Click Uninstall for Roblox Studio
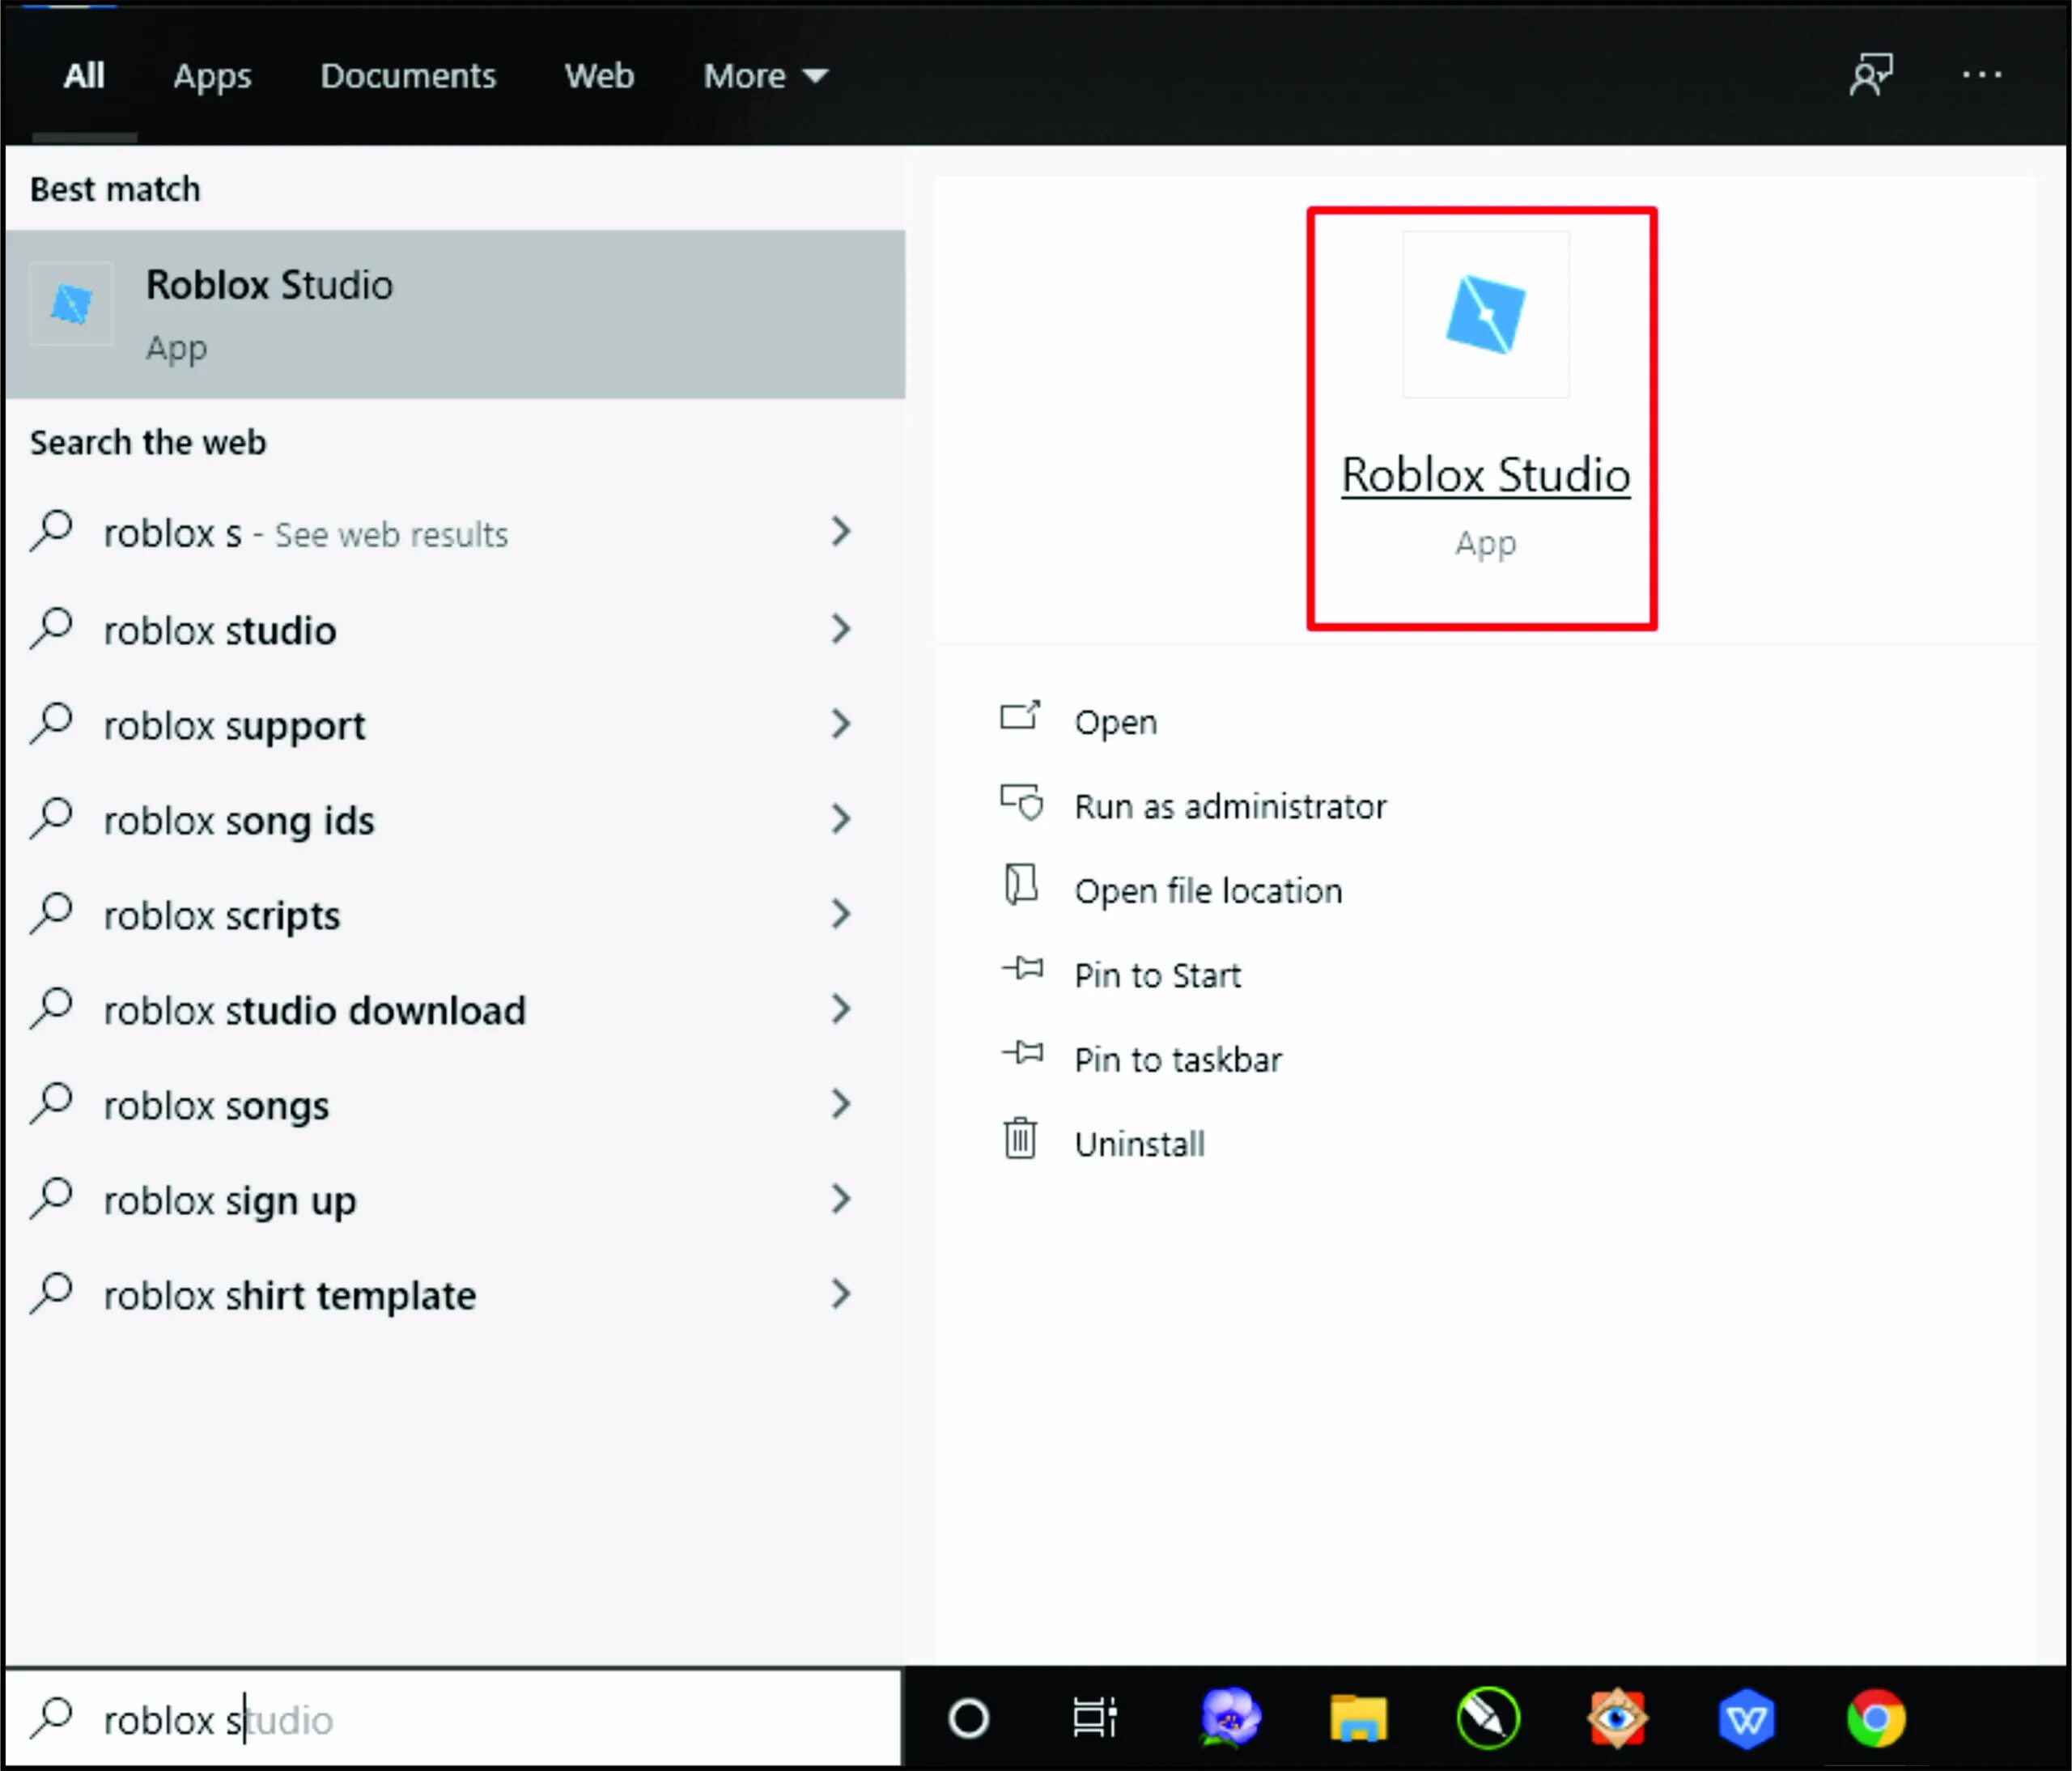The height and width of the screenshot is (1771, 2072). pos(1139,1144)
